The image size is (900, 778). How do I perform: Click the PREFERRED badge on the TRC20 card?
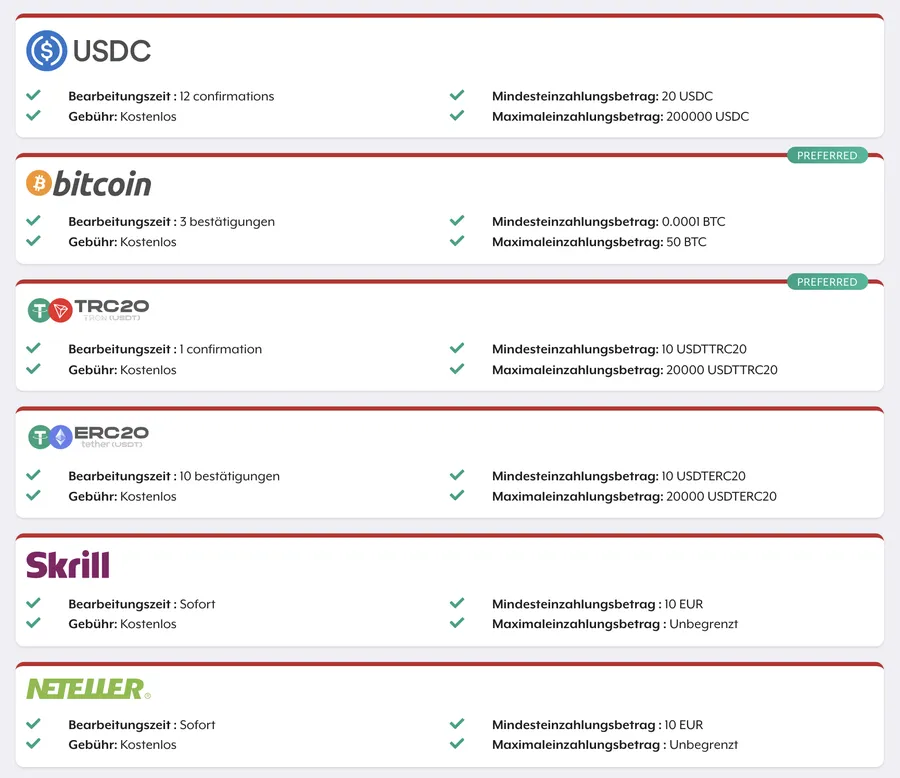pos(827,281)
